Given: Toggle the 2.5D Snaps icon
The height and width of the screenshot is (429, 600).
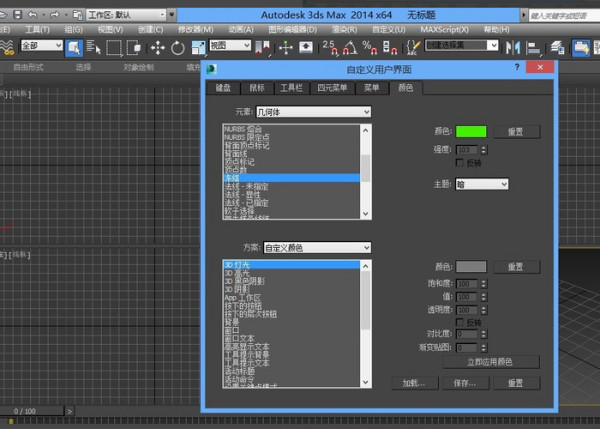Looking at the screenshot, I should (x=330, y=47).
